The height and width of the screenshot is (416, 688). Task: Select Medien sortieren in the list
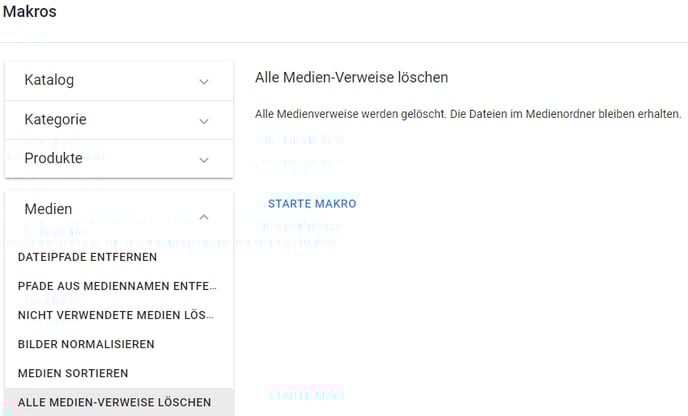(72, 373)
